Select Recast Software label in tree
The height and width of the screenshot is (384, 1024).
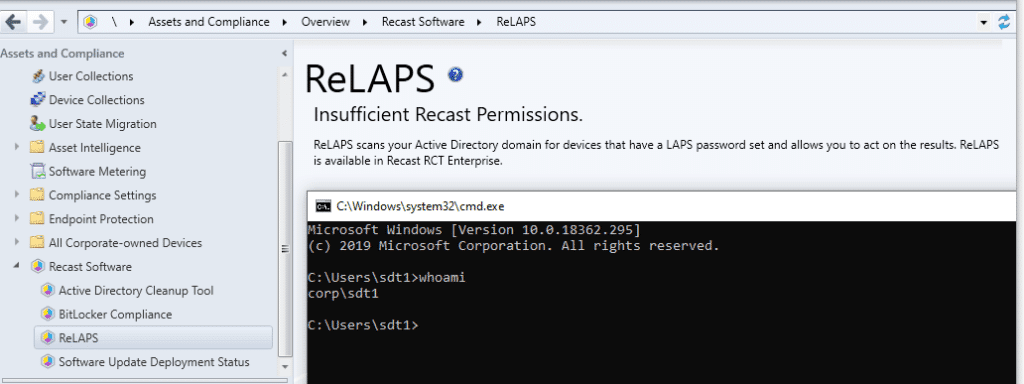coord(90,267)
